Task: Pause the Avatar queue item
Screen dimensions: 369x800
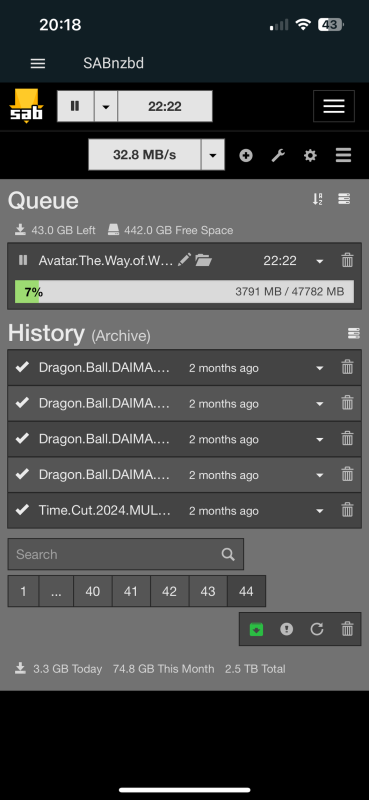Action: (23, 260)
